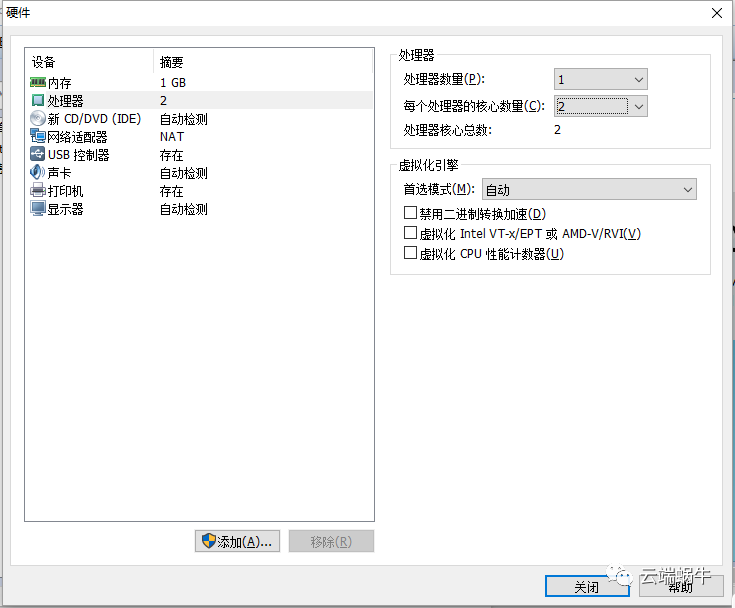
Task: Enable 禁用二进制转换加速(D) checkbox
Action: click(x=410, y=213)
